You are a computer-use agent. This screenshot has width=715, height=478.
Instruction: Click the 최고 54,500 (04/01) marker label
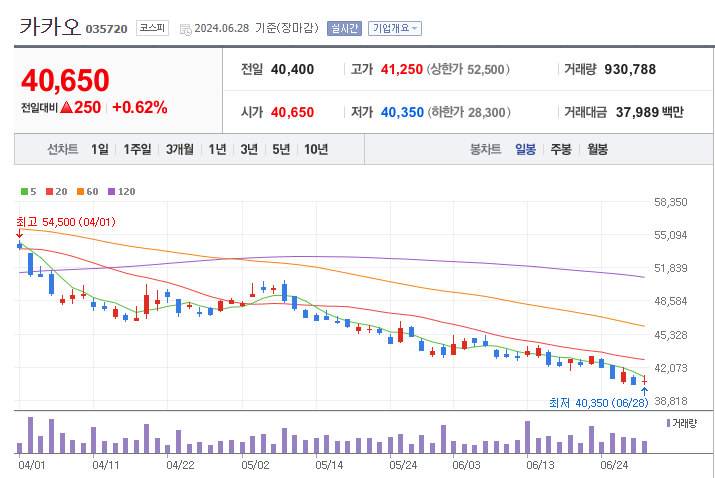[66, 222]
